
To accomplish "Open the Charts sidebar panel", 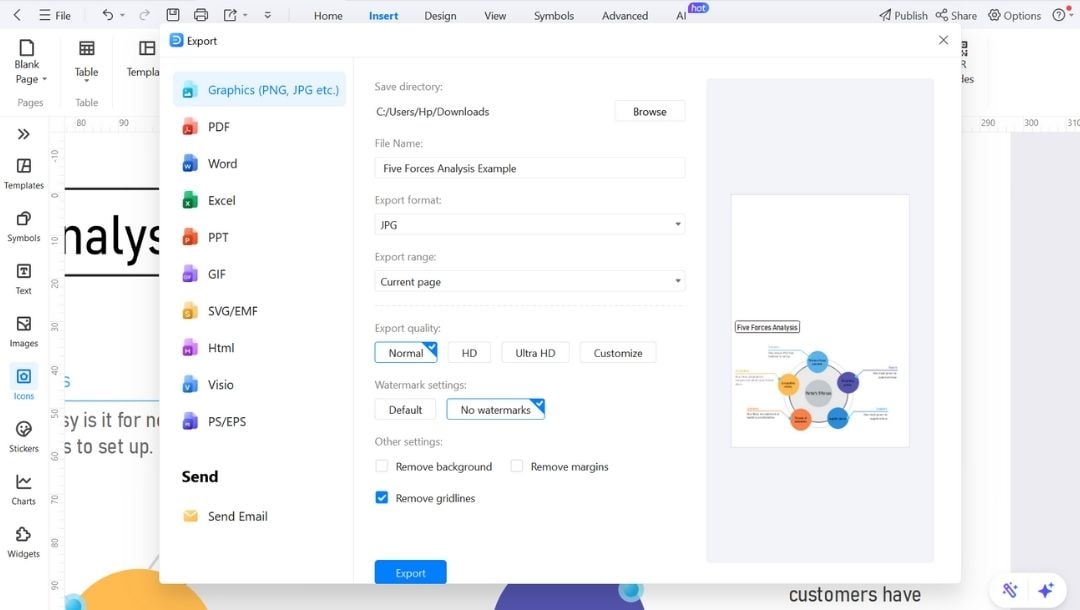I will pos(23,490).
